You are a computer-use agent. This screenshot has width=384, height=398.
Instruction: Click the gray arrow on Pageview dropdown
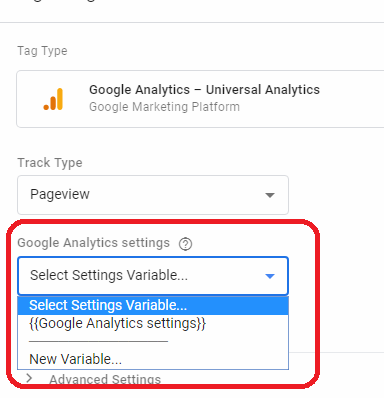coord(270,195)
